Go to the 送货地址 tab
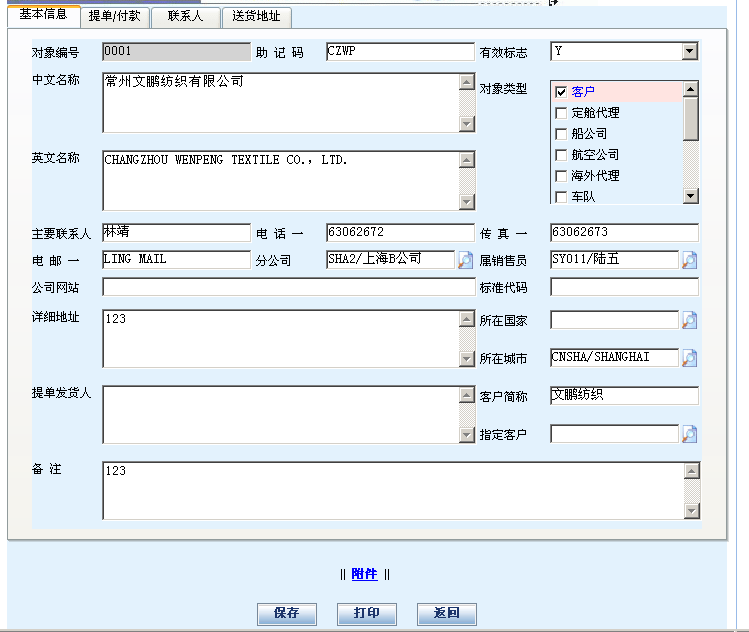This screenshot has height=632, width=749. click(256, 17)
